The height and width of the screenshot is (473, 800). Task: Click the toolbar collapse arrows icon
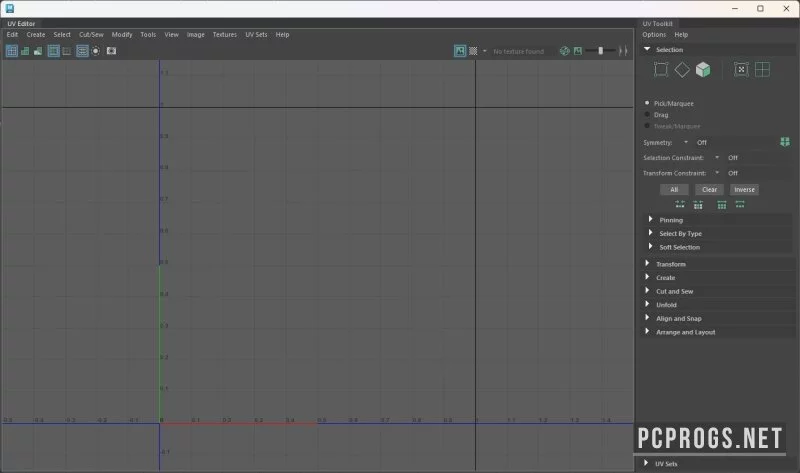[623, 51]
